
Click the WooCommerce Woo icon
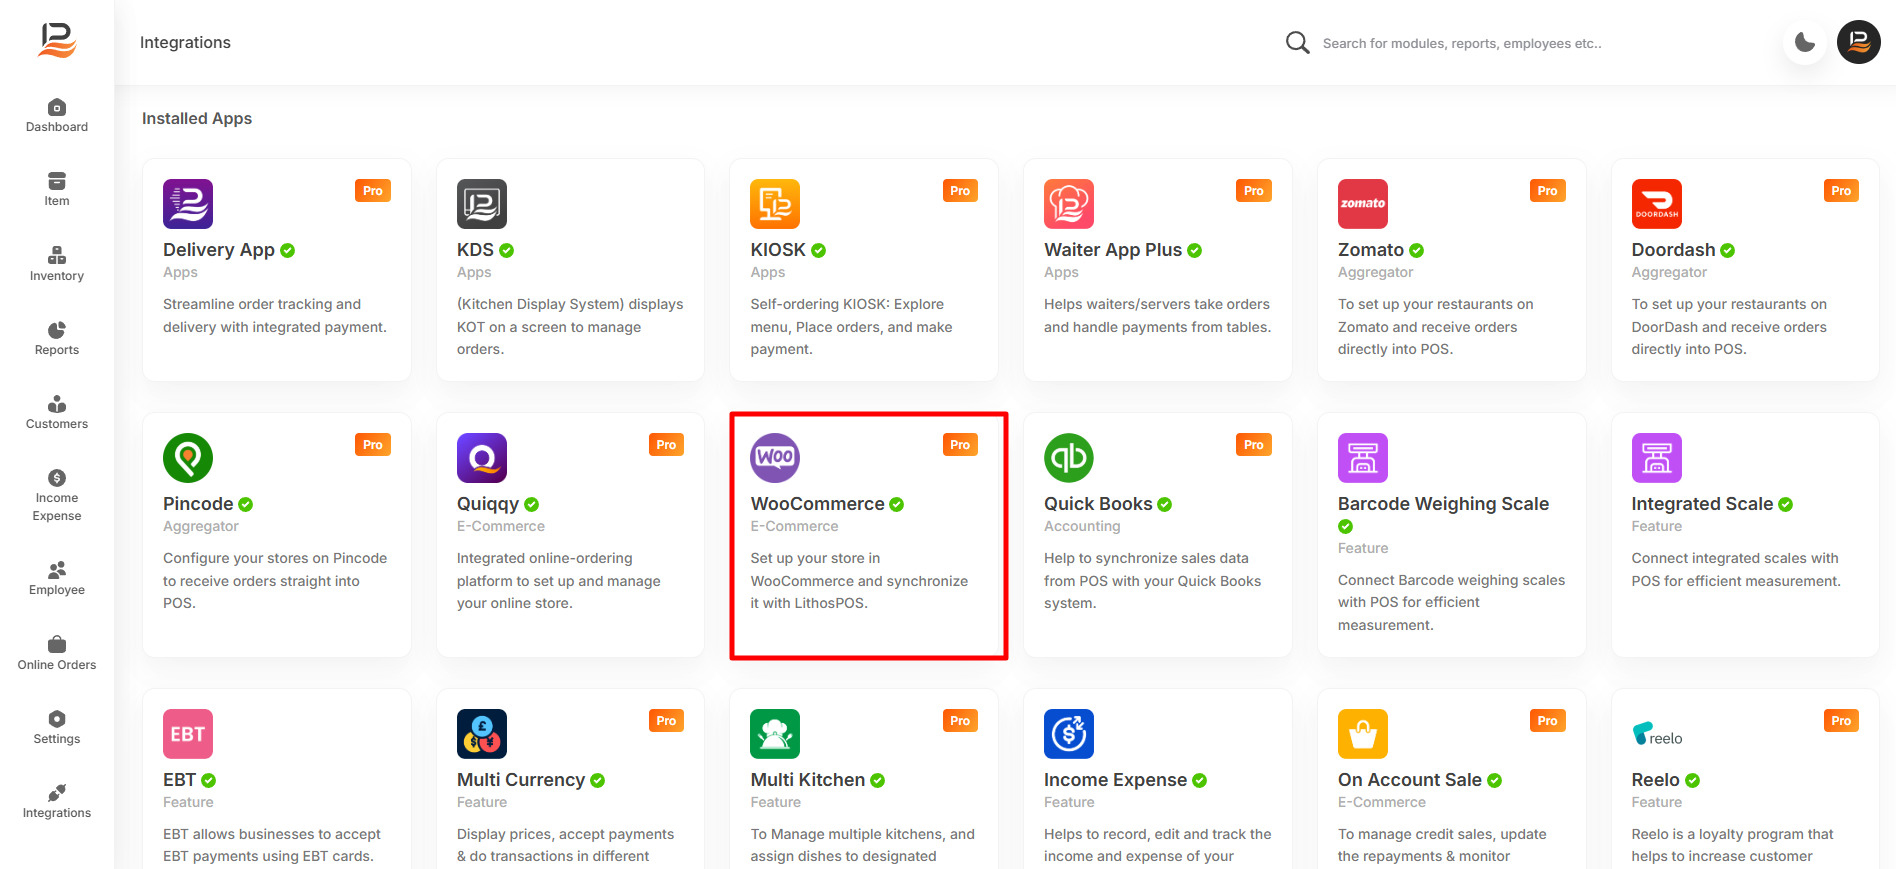tap(775, 458)
